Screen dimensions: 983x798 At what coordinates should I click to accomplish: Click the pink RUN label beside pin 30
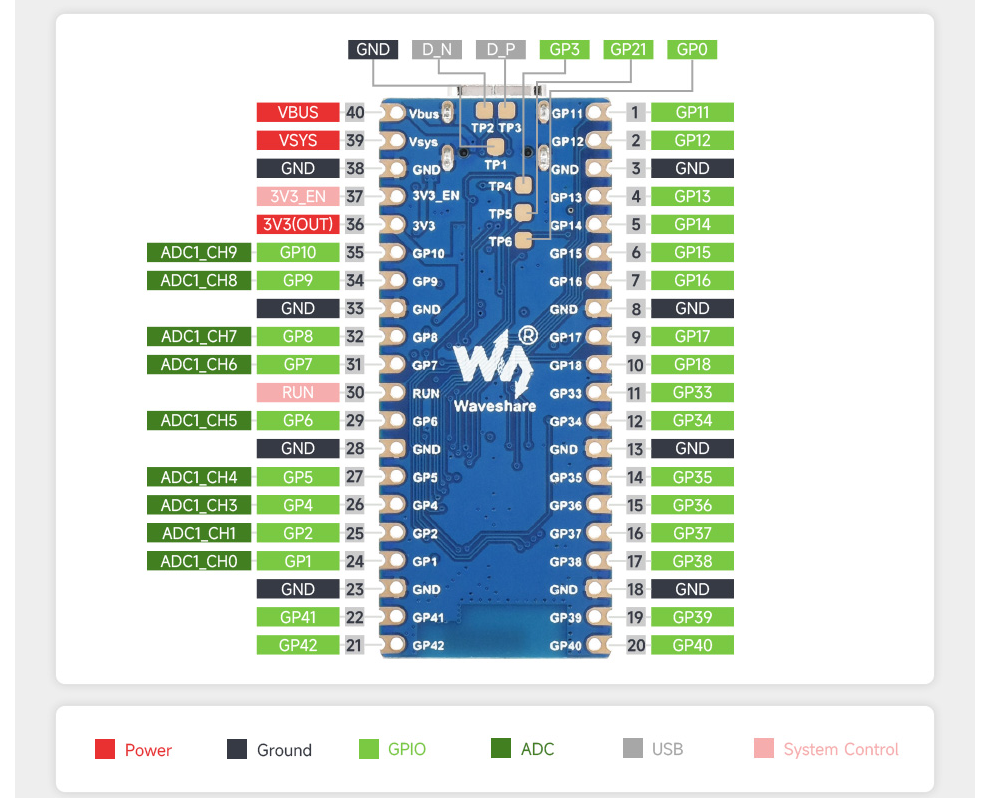pos(298,392)
